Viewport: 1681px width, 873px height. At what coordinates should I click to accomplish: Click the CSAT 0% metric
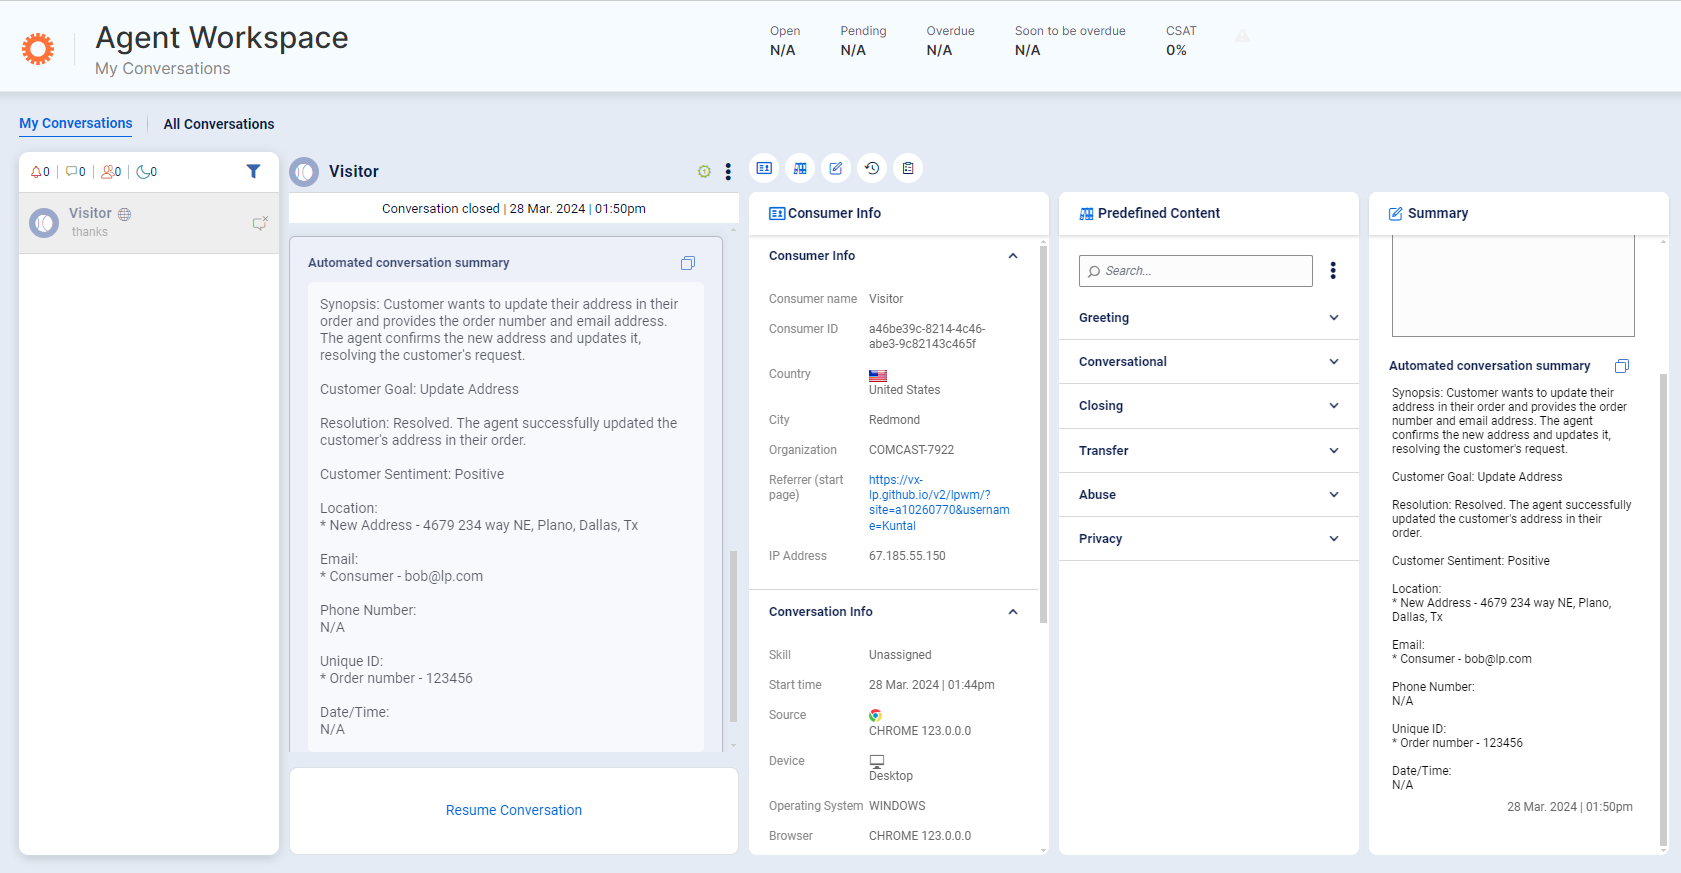pyautogui.click(x=1181, y=41)
